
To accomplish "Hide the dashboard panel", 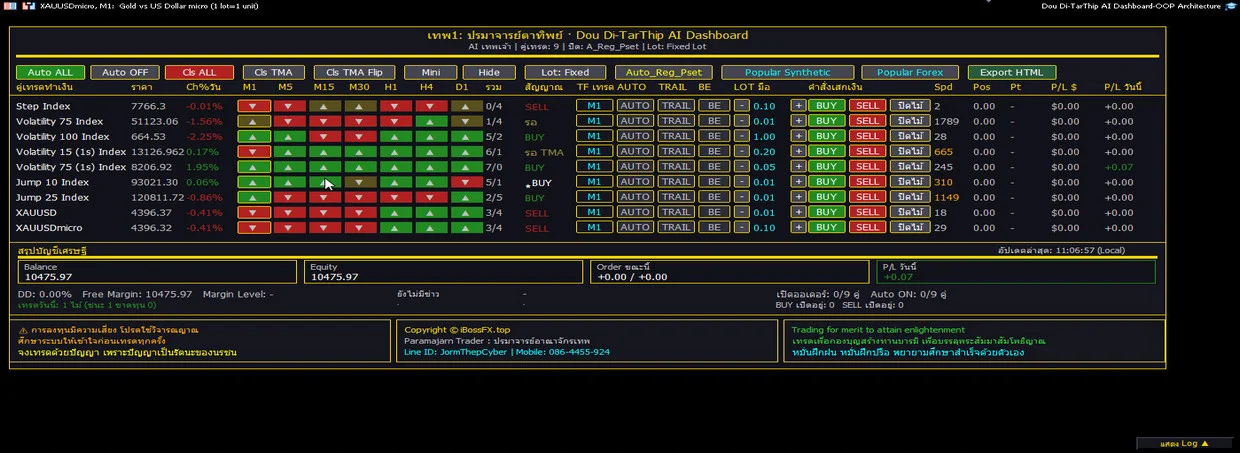I will (489, 72).
